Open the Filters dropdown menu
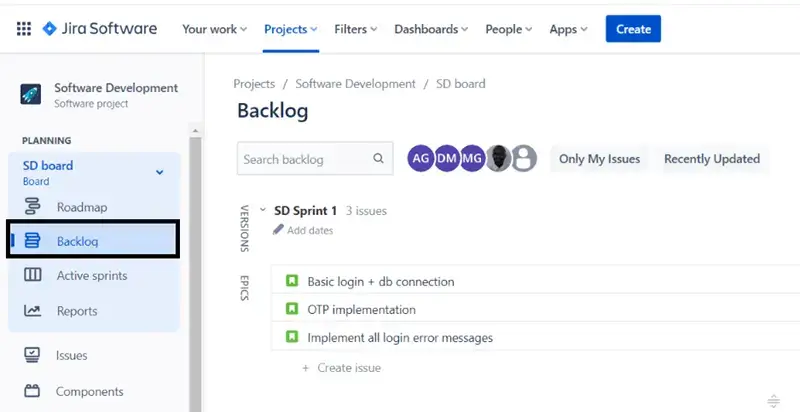 click(x=356, y=29)
